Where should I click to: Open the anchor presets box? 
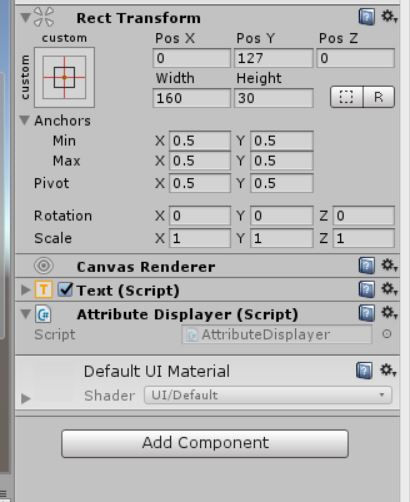click(x=64, y=77)
